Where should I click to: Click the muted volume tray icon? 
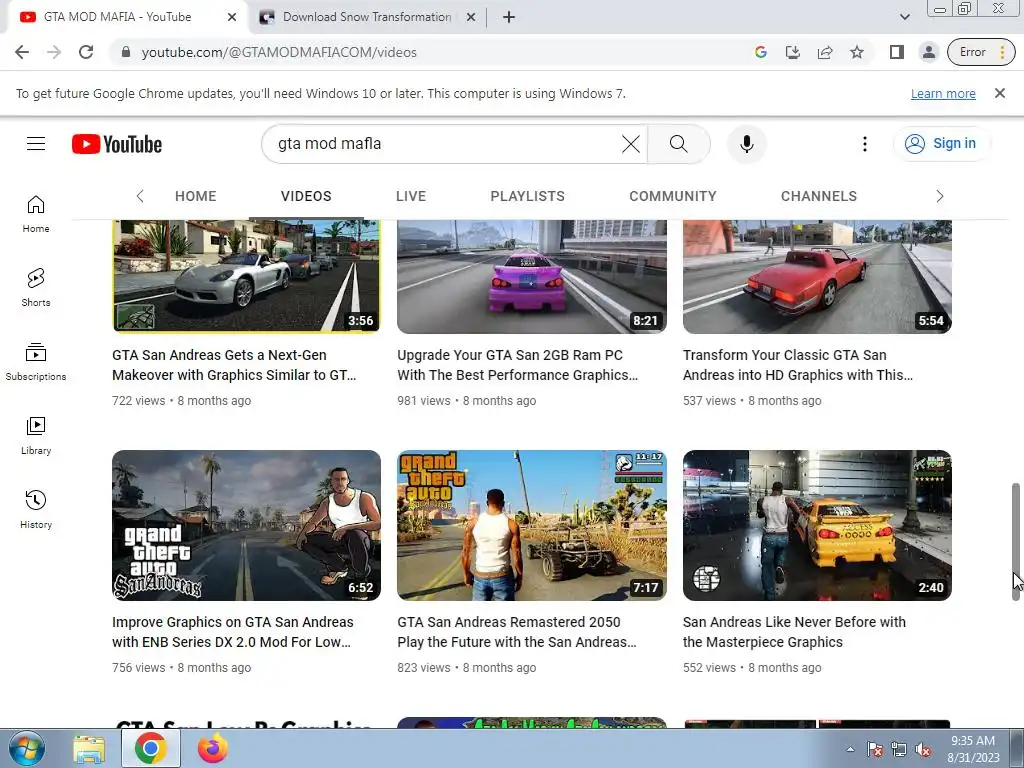pos(923,750)
